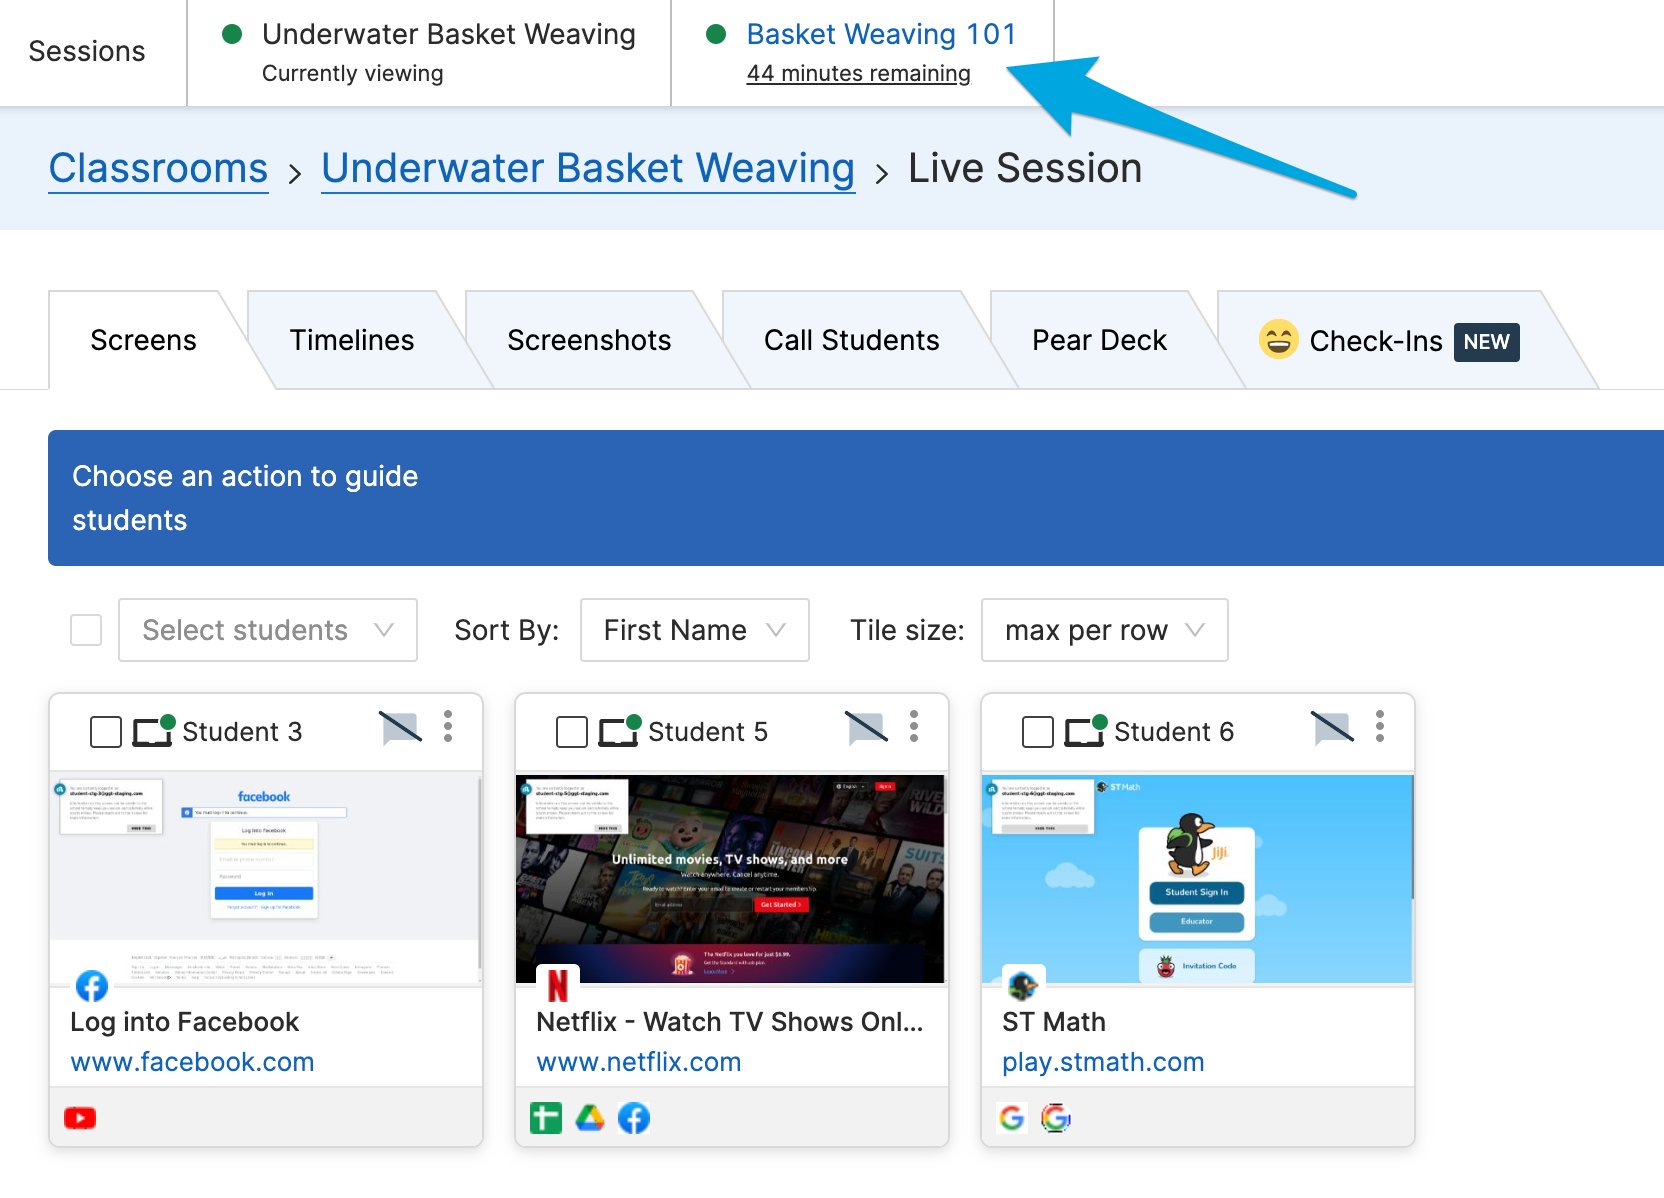Check the Student 3 checkbox
This screenshot has height=1198, width=1664.
coord(106,732)
